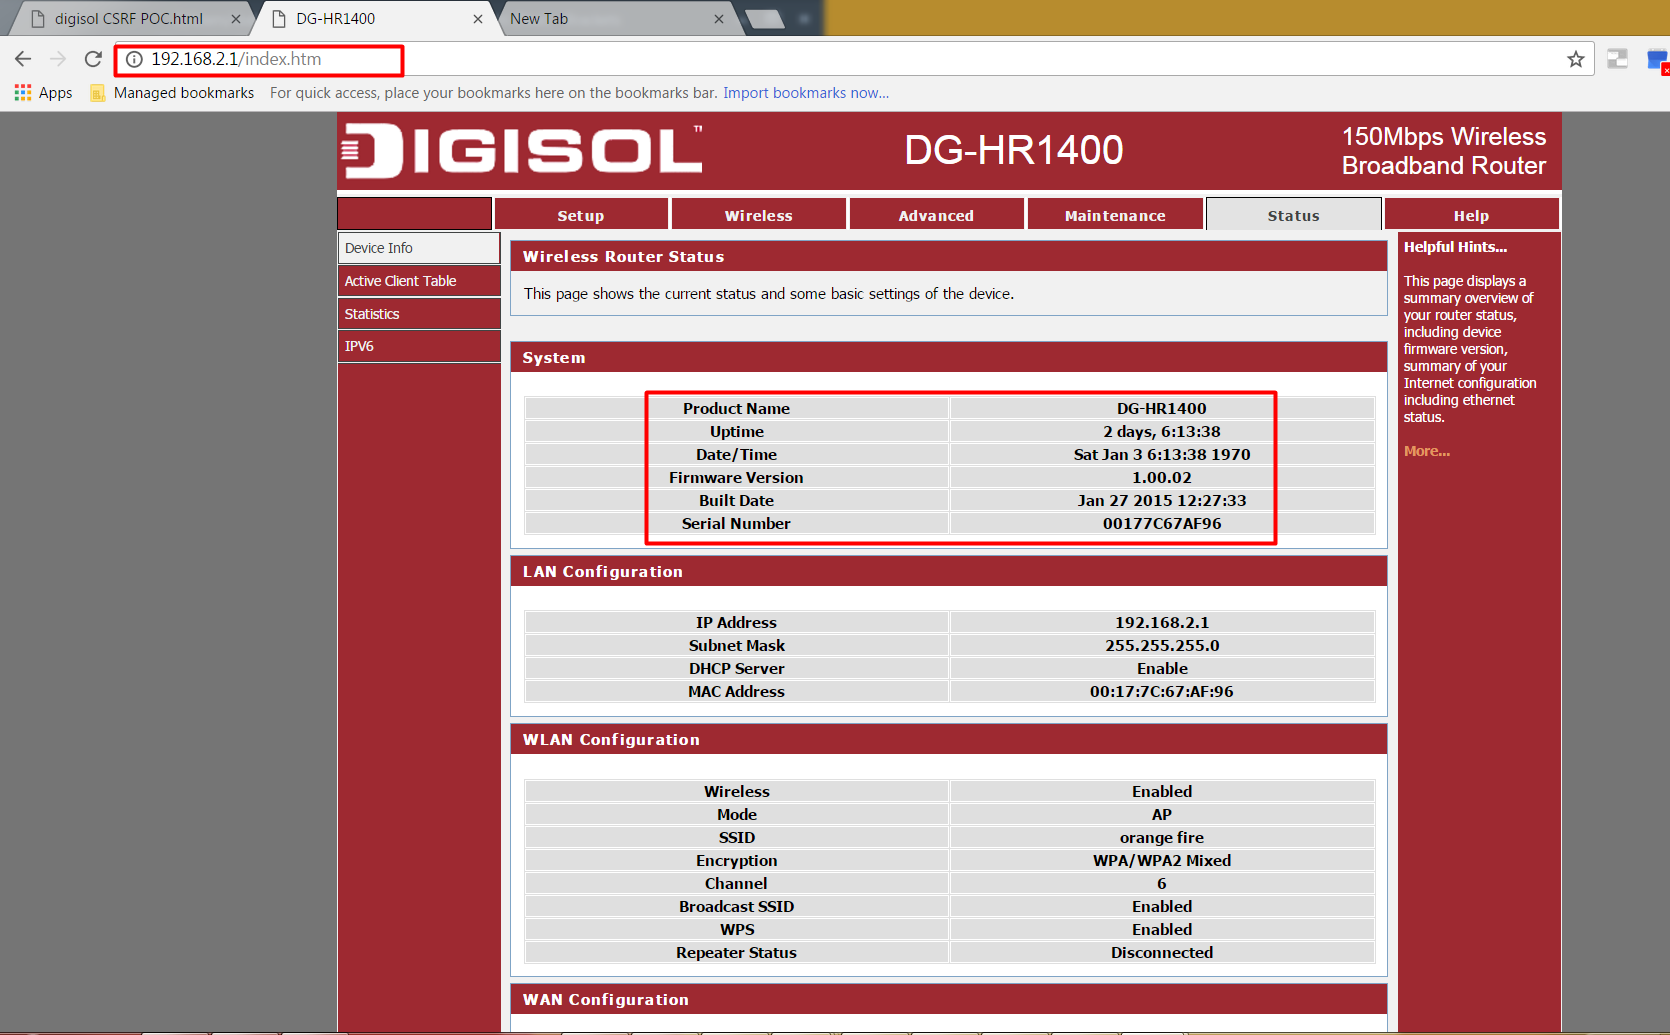Follow the More... helpful hints link

(x=1426, y=451)
